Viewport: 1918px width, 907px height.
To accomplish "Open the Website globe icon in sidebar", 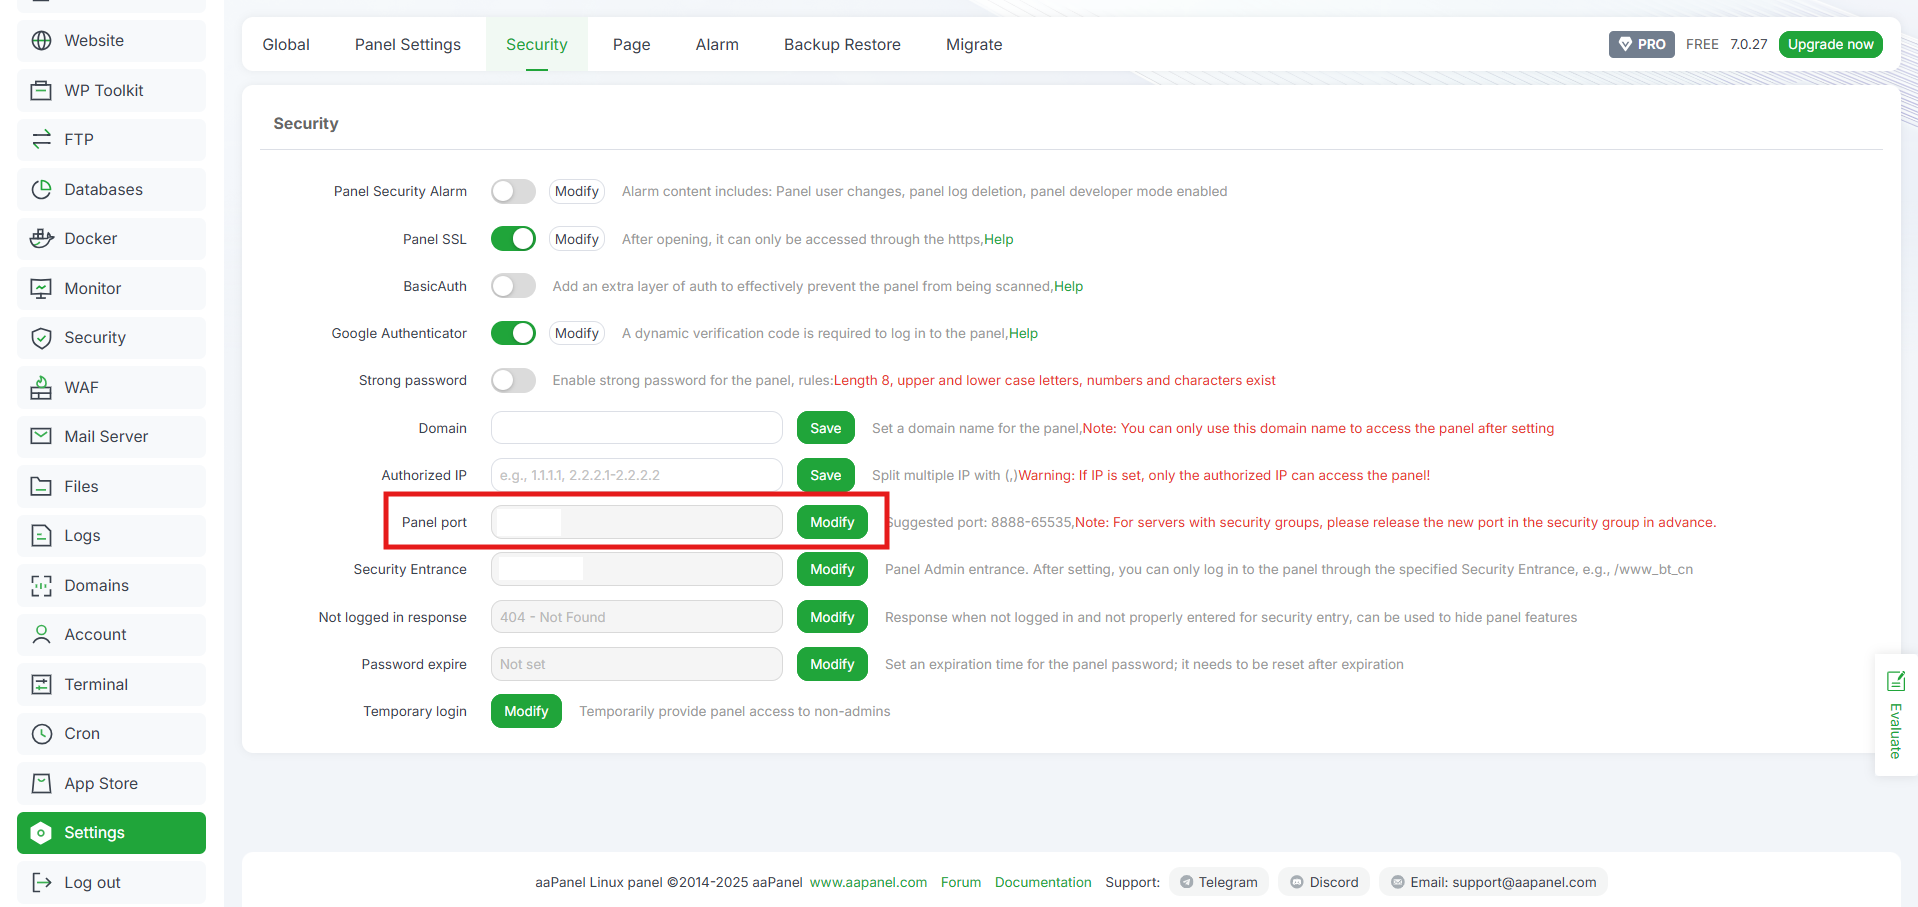I will pyautogui.click(x=41, y=41).
